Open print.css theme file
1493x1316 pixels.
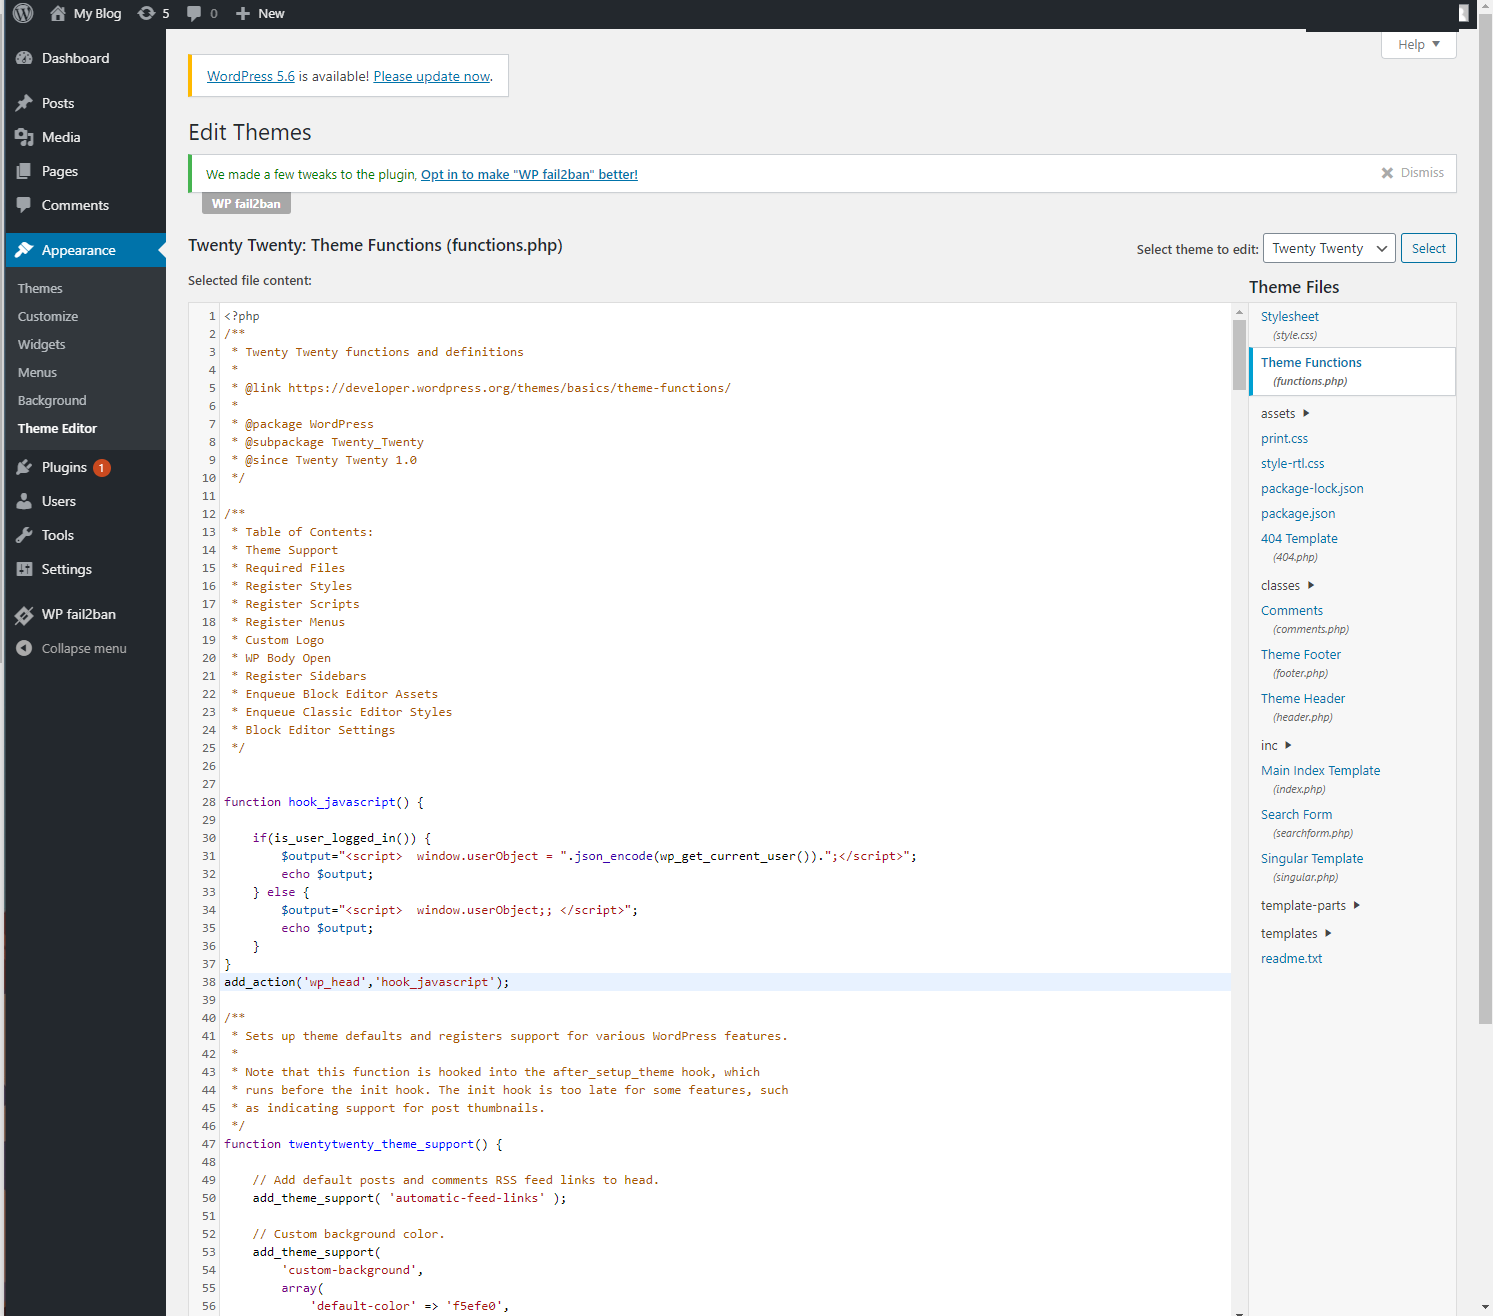(x=1284, y=438)
